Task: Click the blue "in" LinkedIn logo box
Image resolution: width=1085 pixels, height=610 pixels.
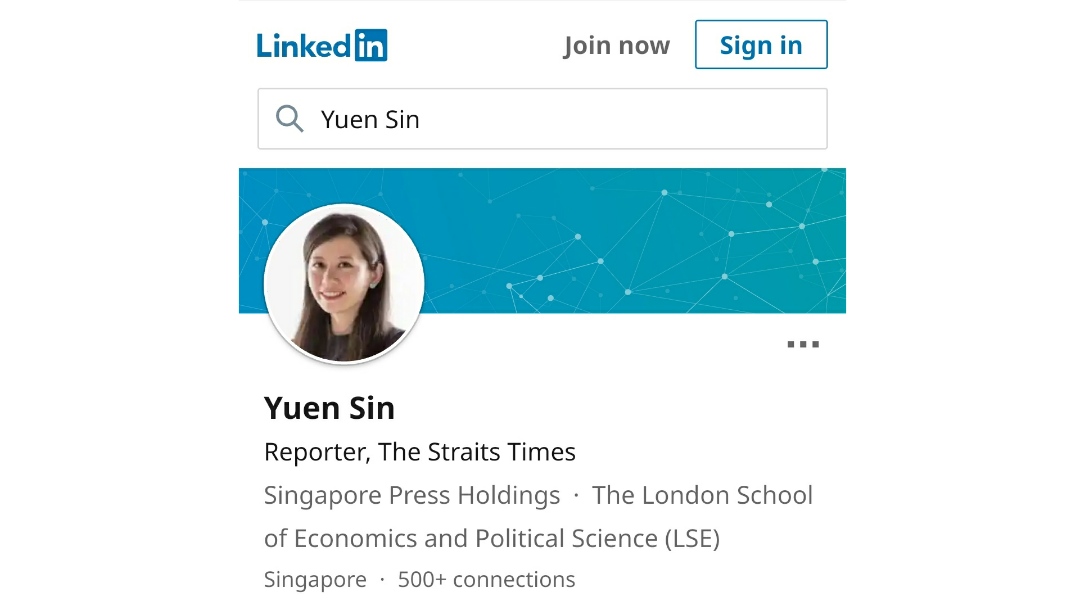Action: (x=371, y=45)
